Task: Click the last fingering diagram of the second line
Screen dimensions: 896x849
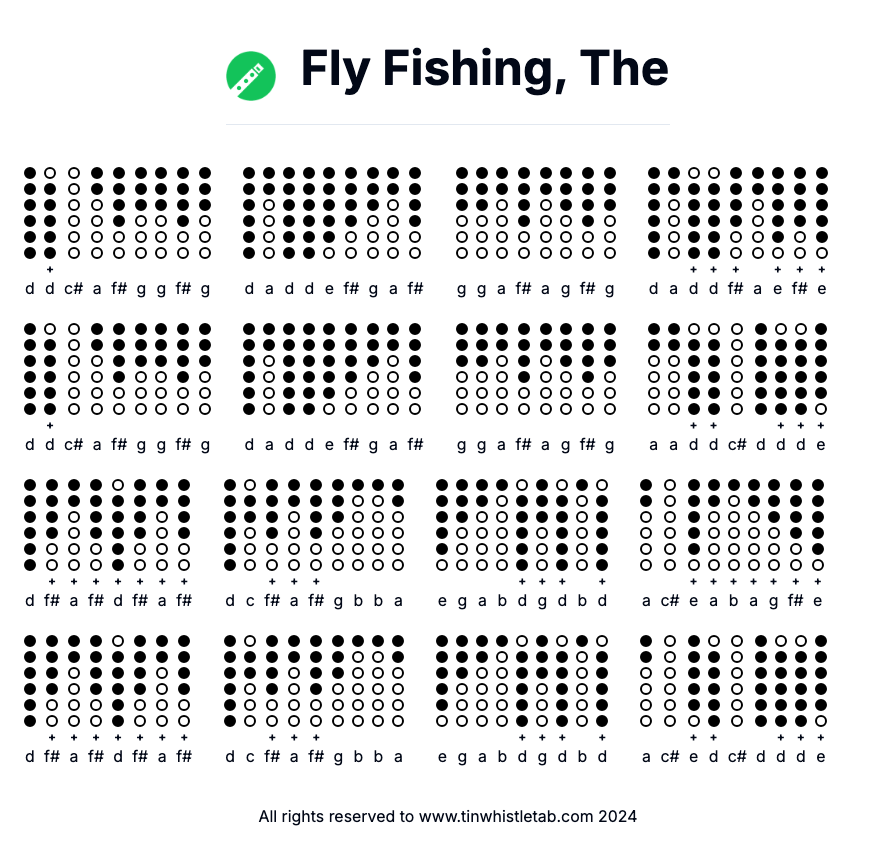Action: pyautogui.click(x=821, y=369)
